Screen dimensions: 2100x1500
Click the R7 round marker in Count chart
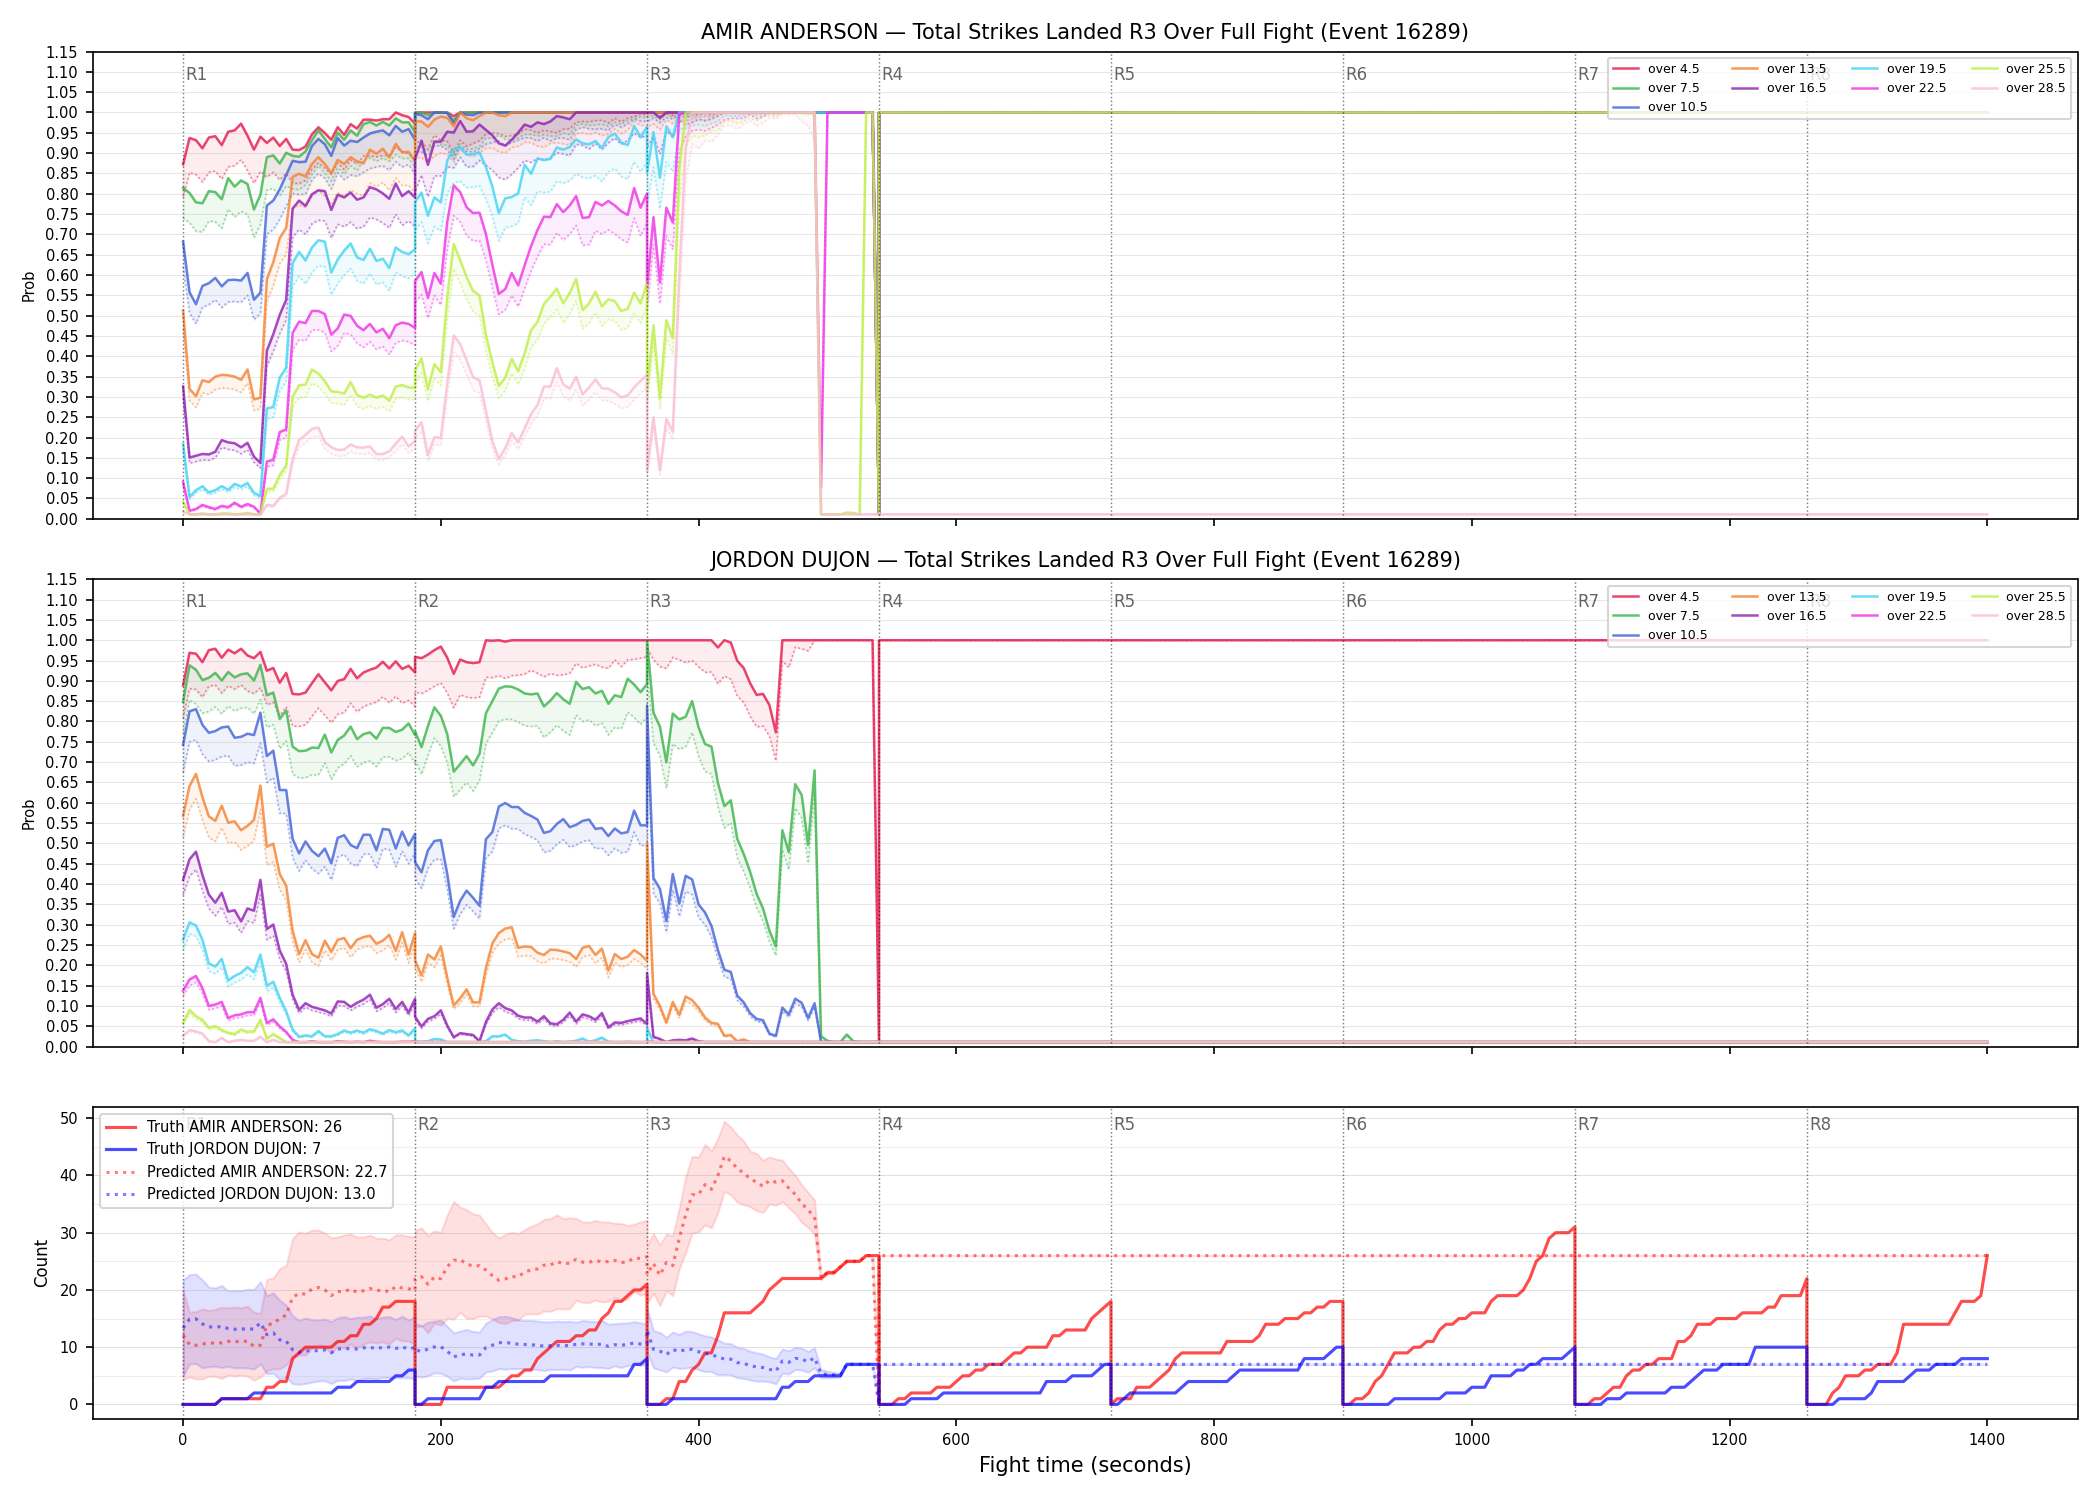pyautogui.click(x=1588, y=1124)
